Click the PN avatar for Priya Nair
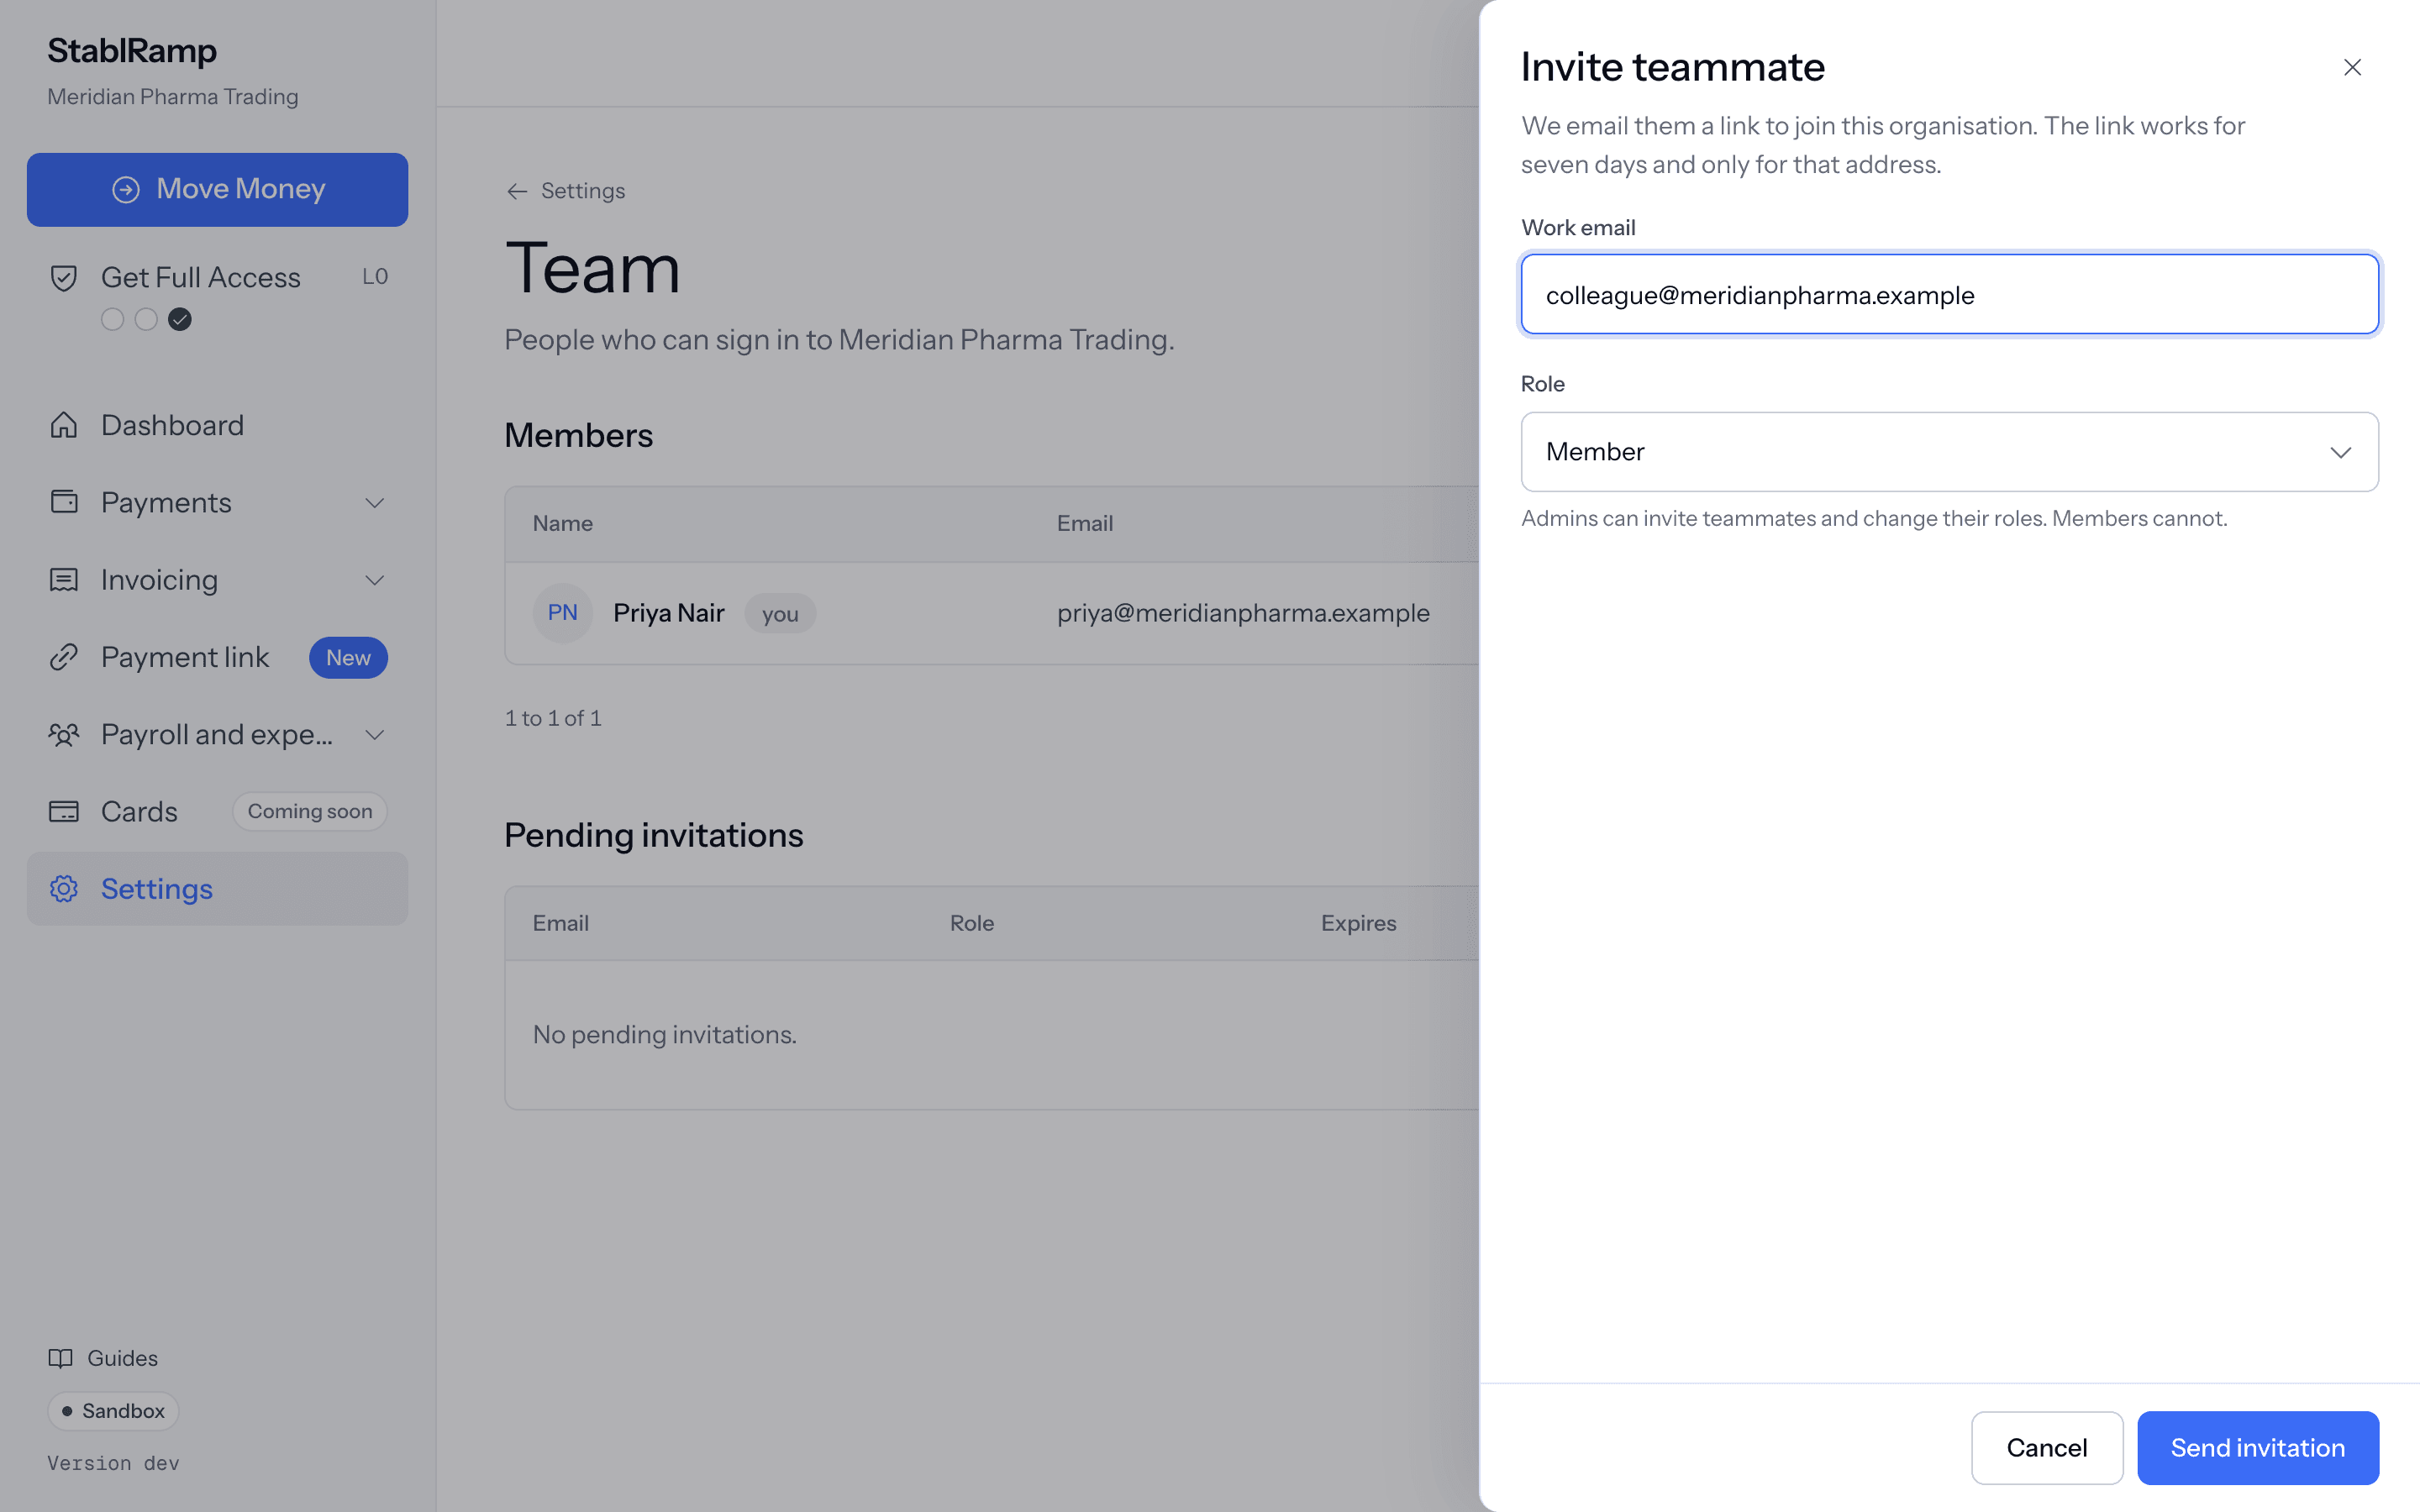Viewport: 2420px width, 1512px height. [x=562, y=613]
